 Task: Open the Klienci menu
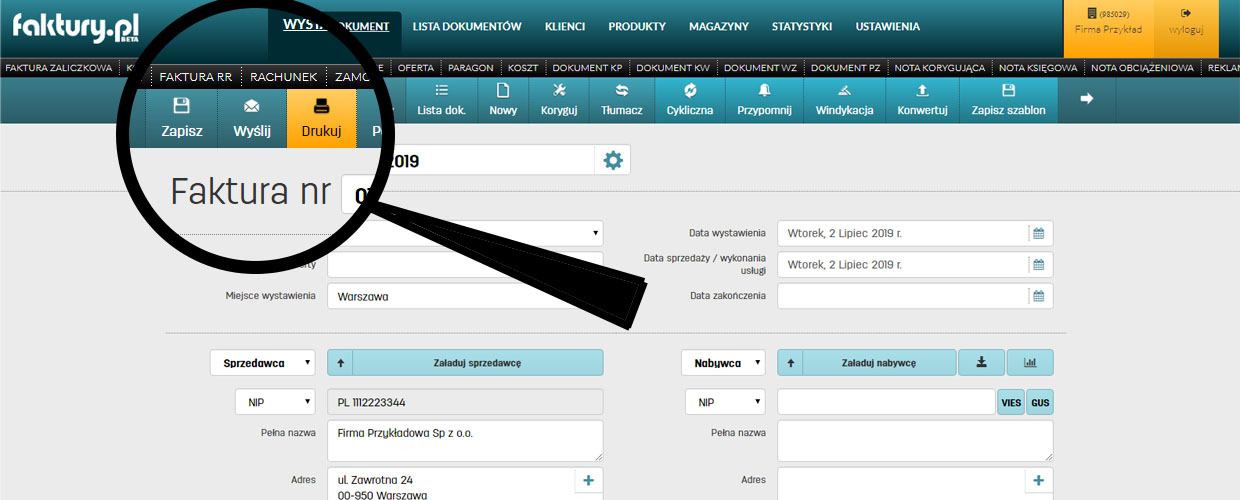pyautogui.click(x=565, y=27)
